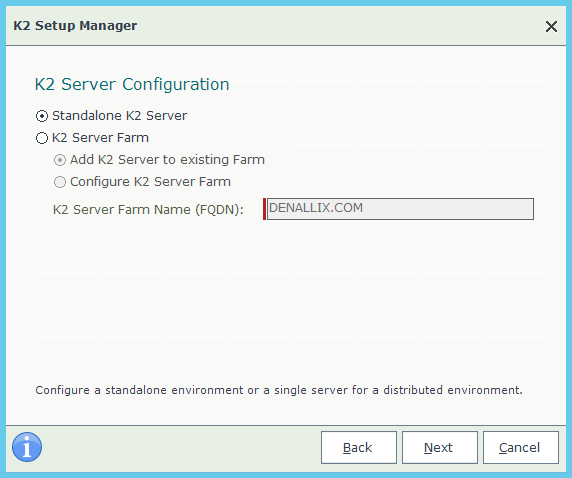
Task: Click the K2 Server Farm Name field
Action: 400,209
